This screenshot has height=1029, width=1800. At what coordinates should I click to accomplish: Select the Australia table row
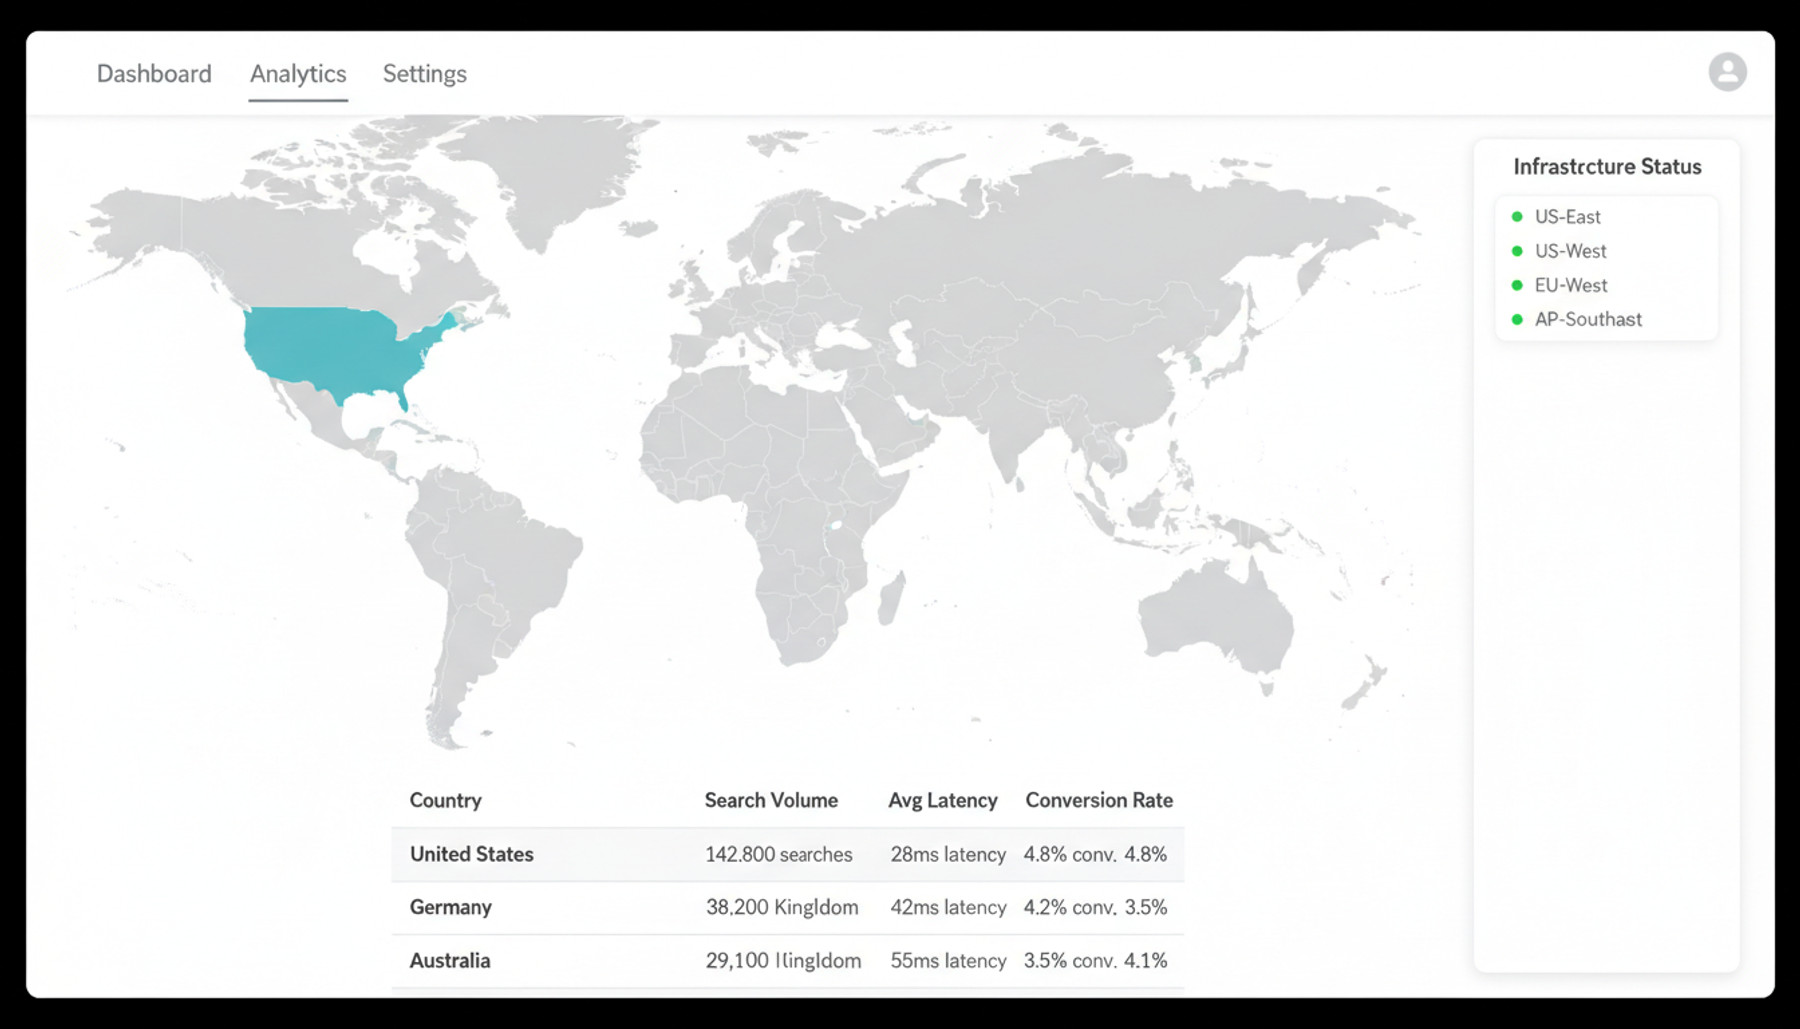tap(787, 960)
